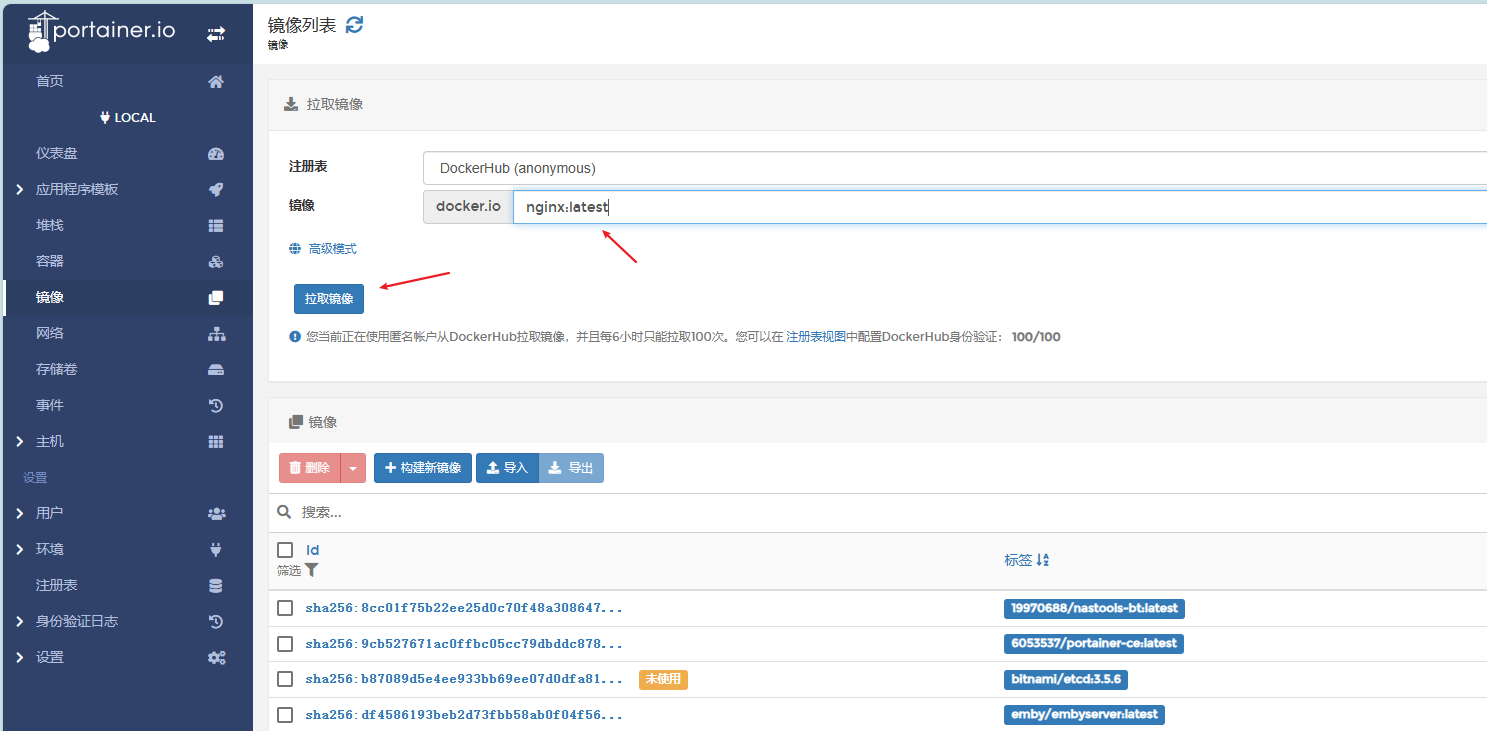Click the cubes icon beside 容器
Viewport: 1487px width, 731px height.
(x=216, y=262)
